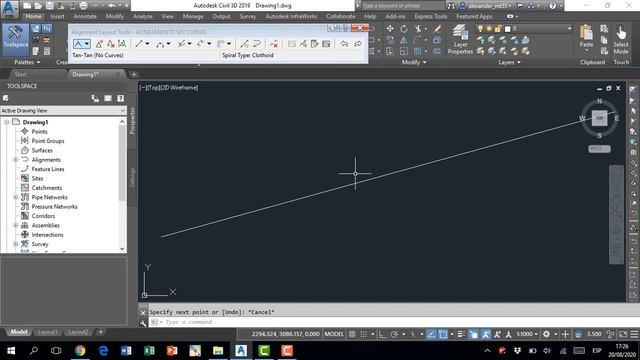
Task: Click Delete PI tool in alignment toolbar
Action: tap(111, 44)
